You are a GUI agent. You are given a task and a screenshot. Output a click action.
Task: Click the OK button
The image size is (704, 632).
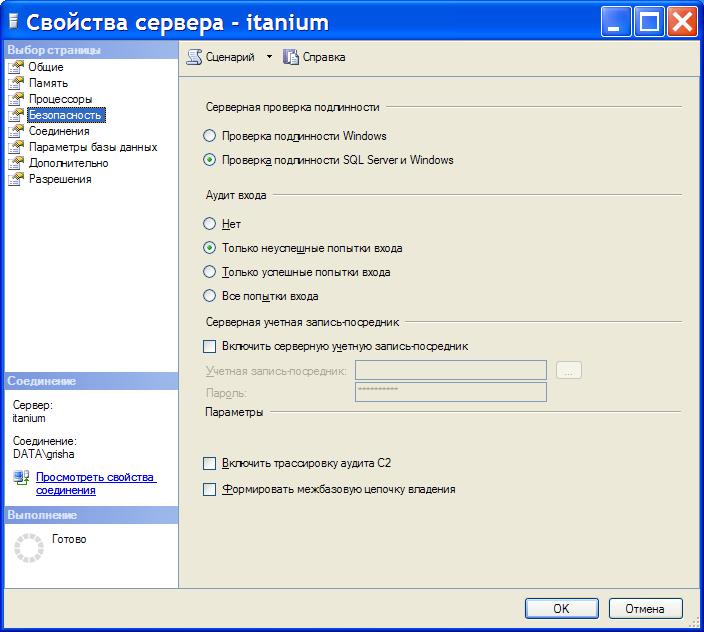[561, 609]
